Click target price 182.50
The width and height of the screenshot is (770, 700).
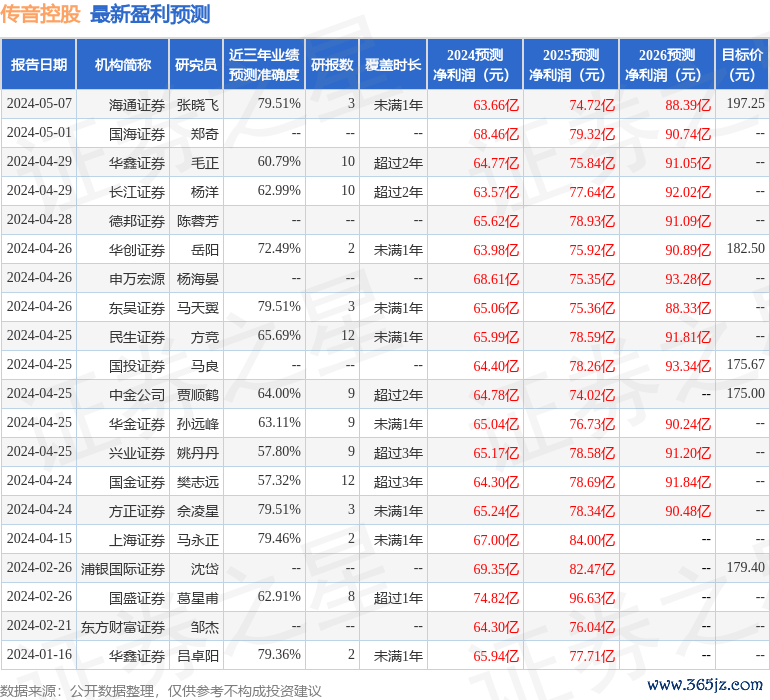[x=746, y=249]
